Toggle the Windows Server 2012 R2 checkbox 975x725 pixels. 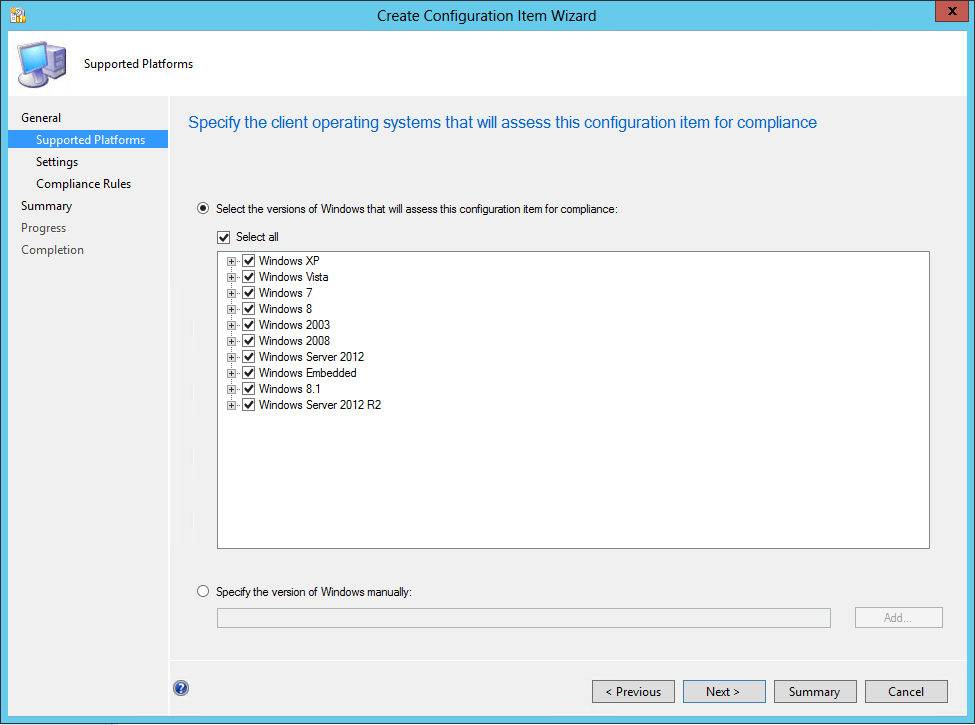click(x=248, y=404)
